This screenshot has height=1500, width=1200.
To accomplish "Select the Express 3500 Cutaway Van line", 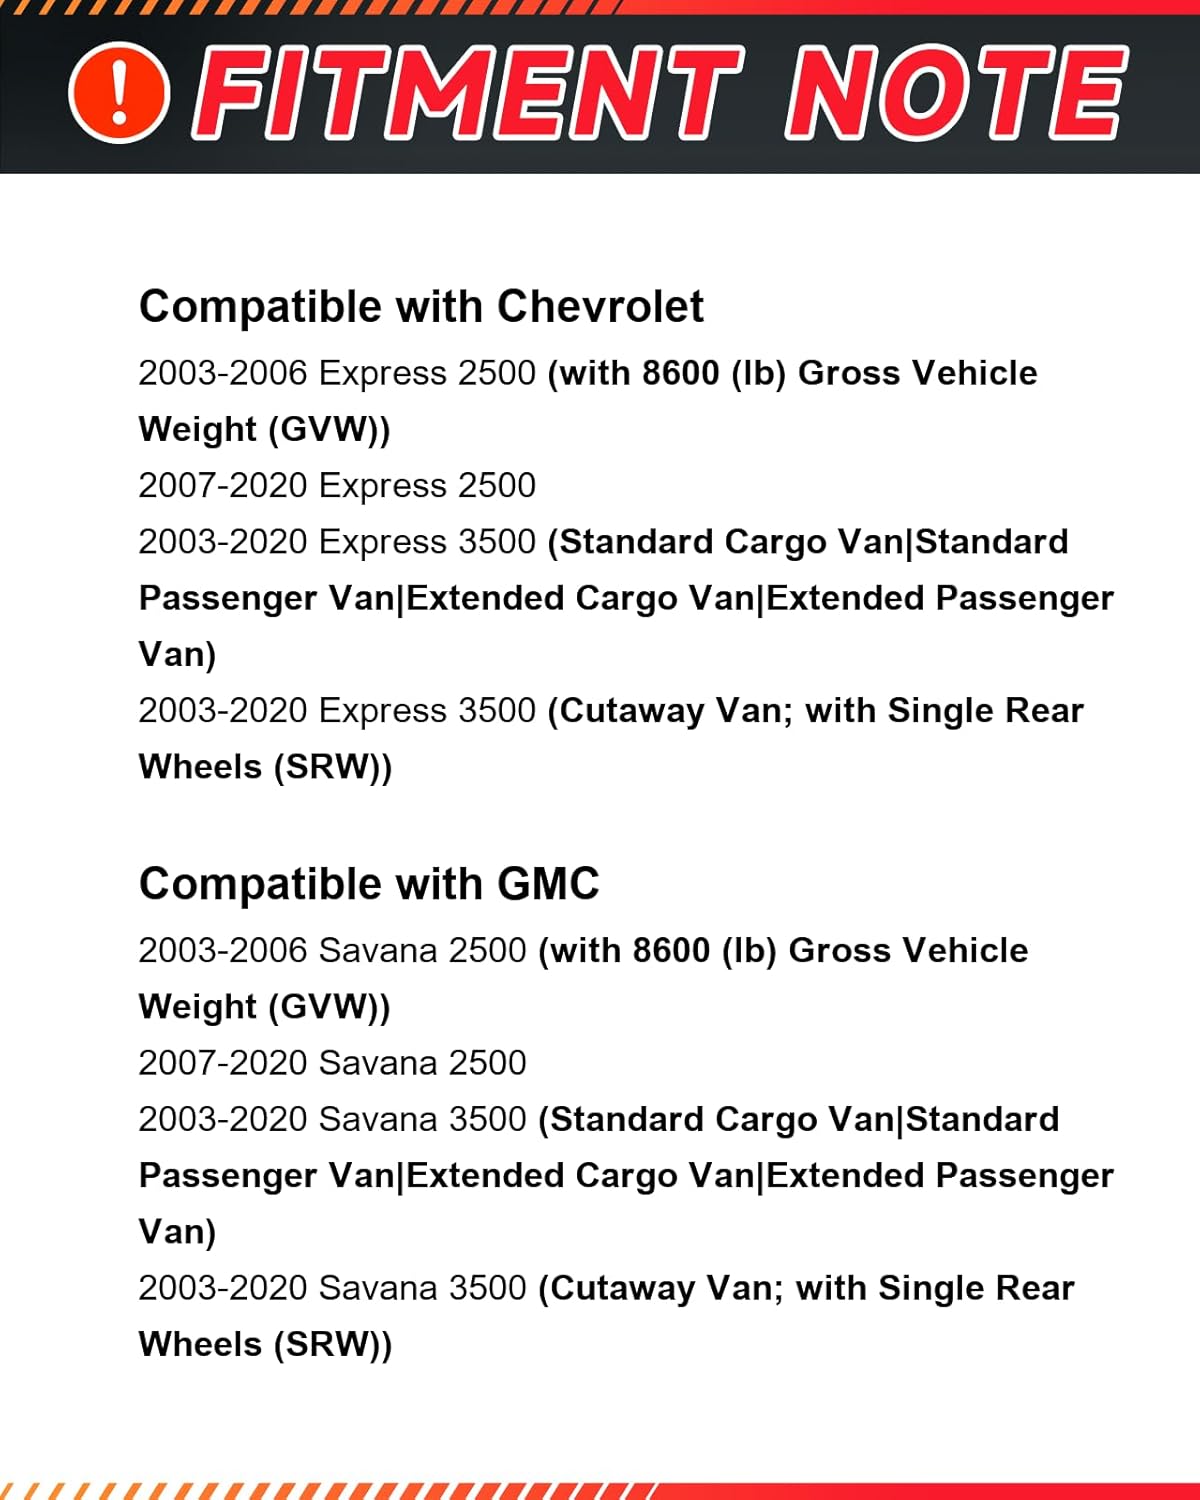I will tap(610, 710).
